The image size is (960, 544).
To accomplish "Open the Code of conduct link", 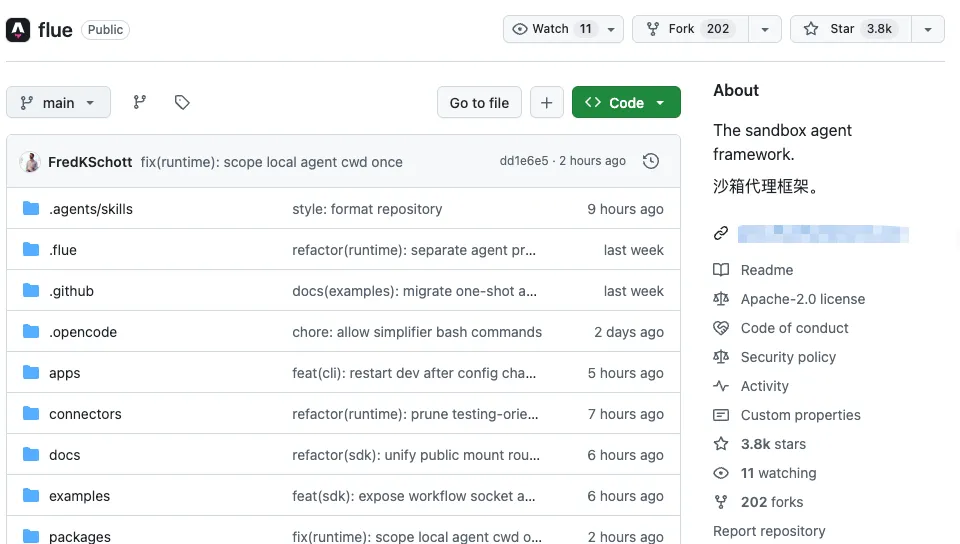I will 795,328.
